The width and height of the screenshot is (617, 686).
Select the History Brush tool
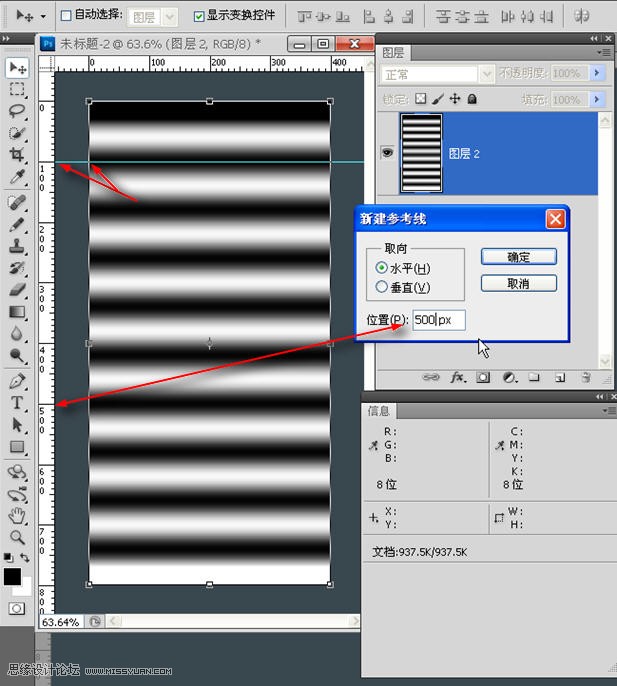pos(18,268)
